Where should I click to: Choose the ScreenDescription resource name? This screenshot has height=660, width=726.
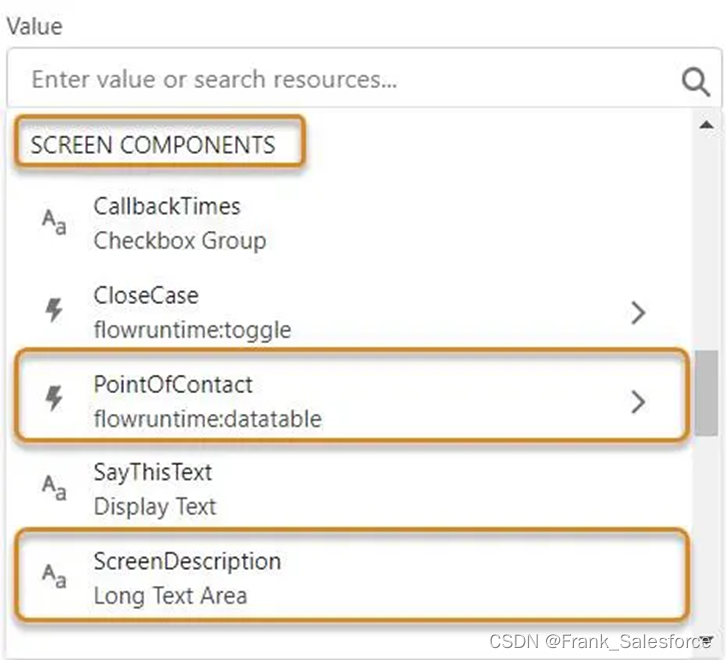pos(187,561)
